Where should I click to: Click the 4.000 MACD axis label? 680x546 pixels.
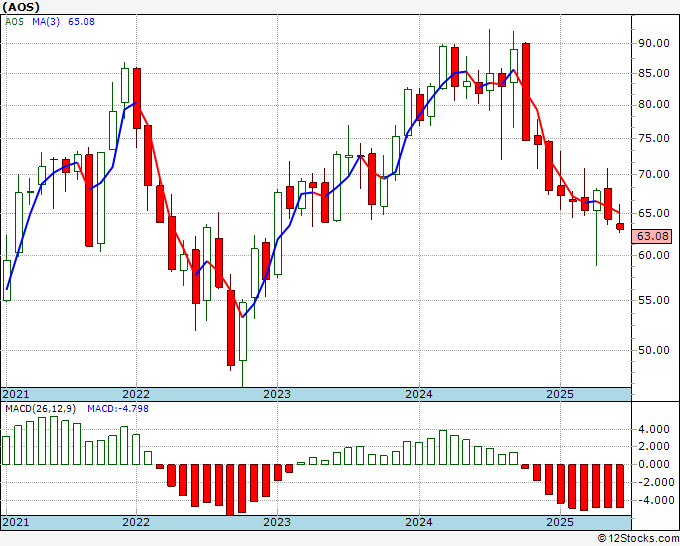click(655, 429)
